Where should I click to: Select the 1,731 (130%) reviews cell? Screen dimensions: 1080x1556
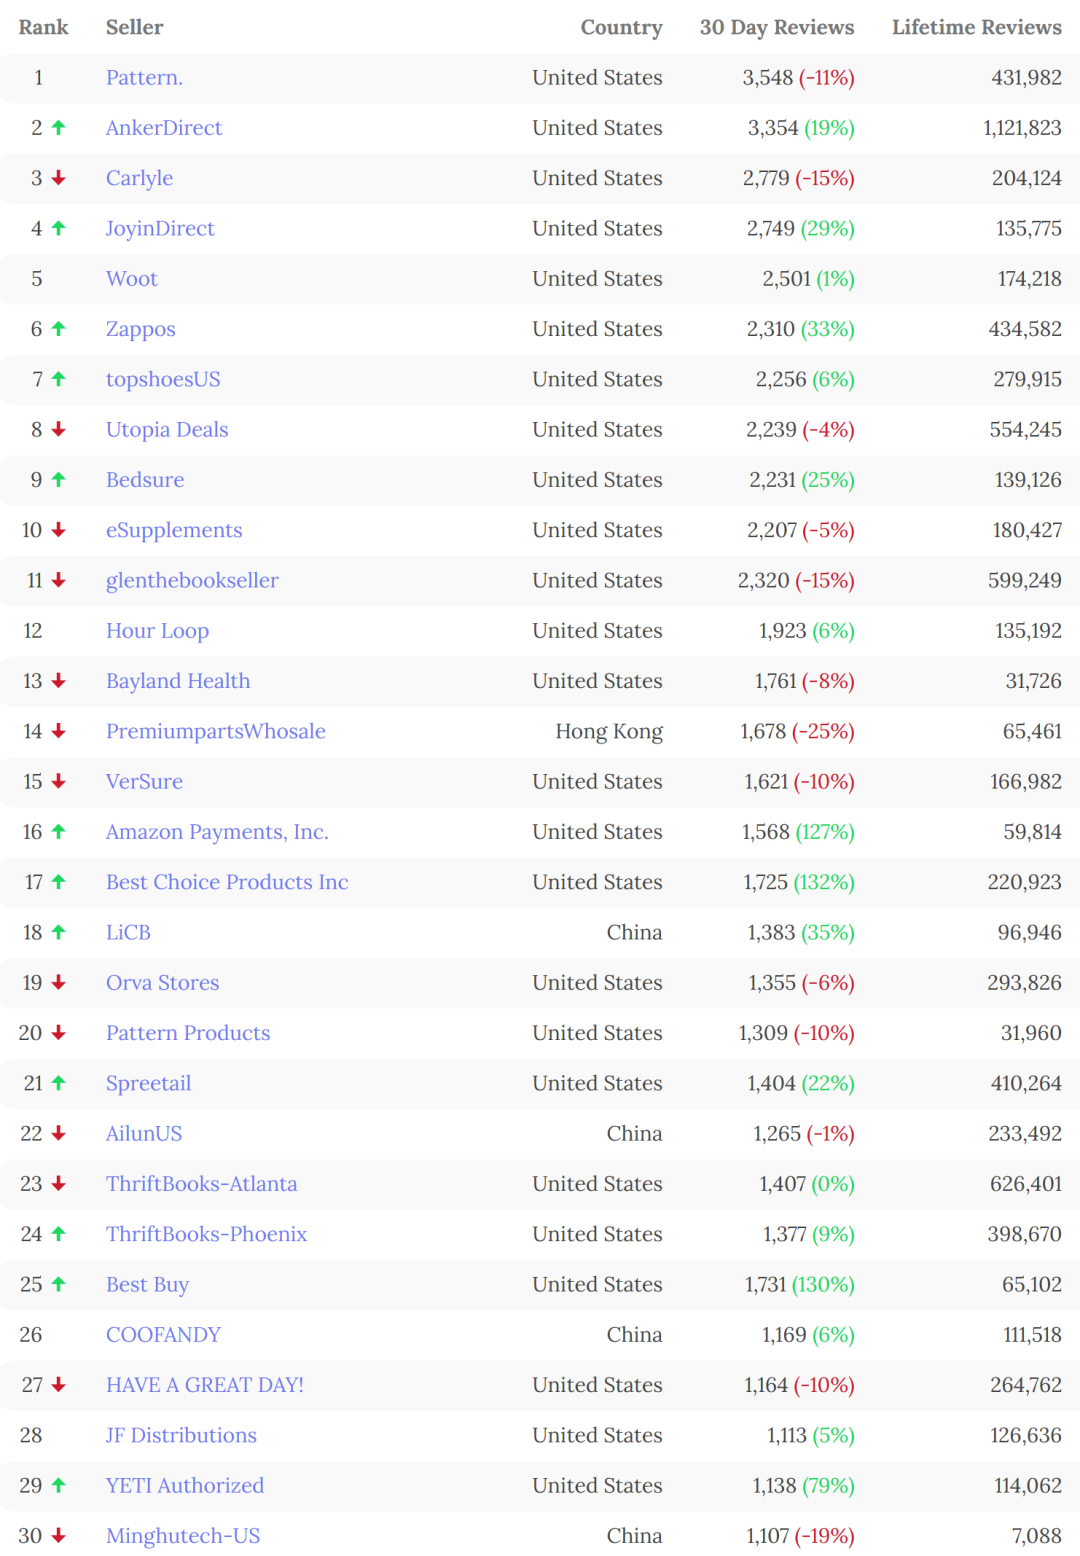799,1285
